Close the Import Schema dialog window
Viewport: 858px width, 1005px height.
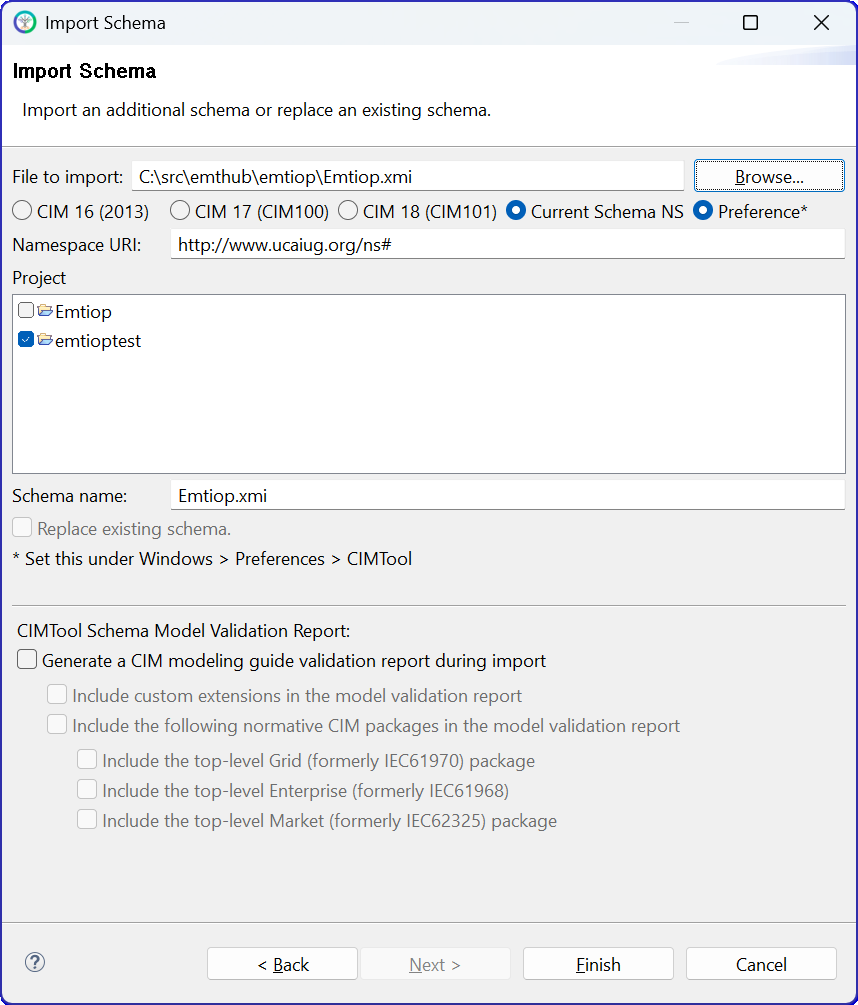(821, 22)
